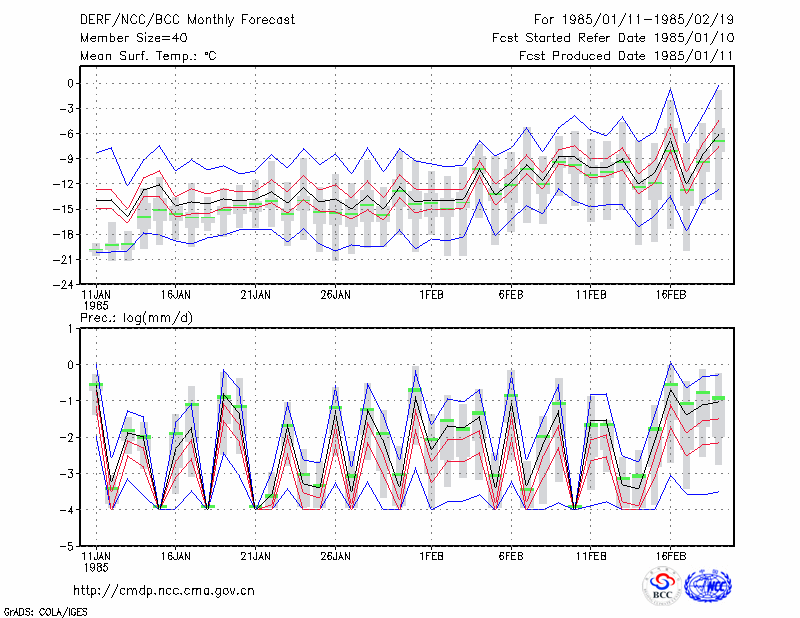
Task: Open the cmdp.ncc.cma.gov.cn URL
Action: point(164,591)
